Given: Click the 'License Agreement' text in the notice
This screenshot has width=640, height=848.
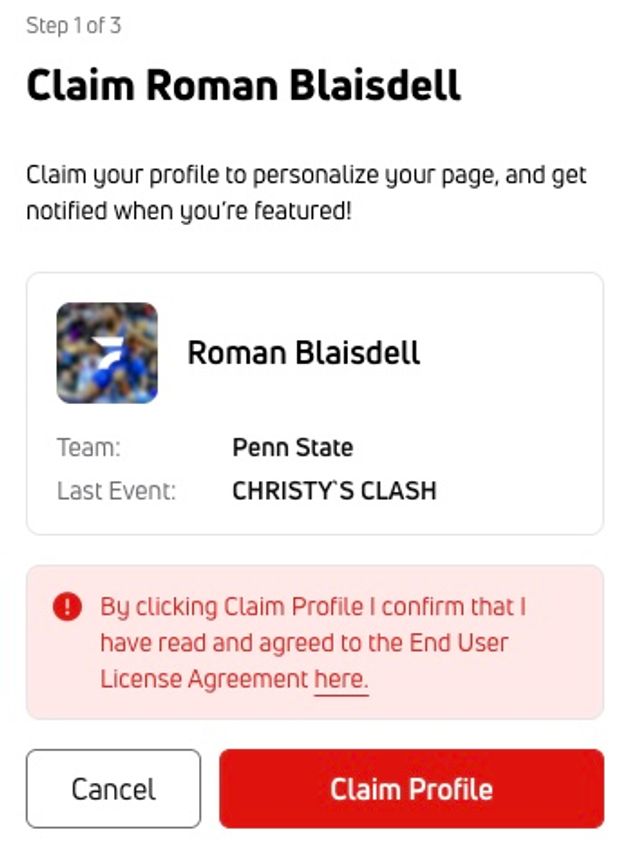Looking at the screenshot, I should 204,679.
